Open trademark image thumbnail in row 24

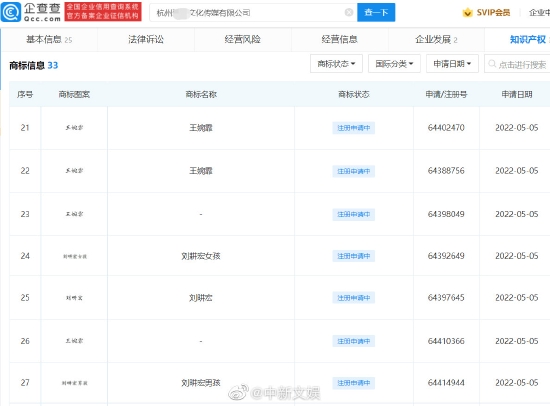[x=75, y=256]
